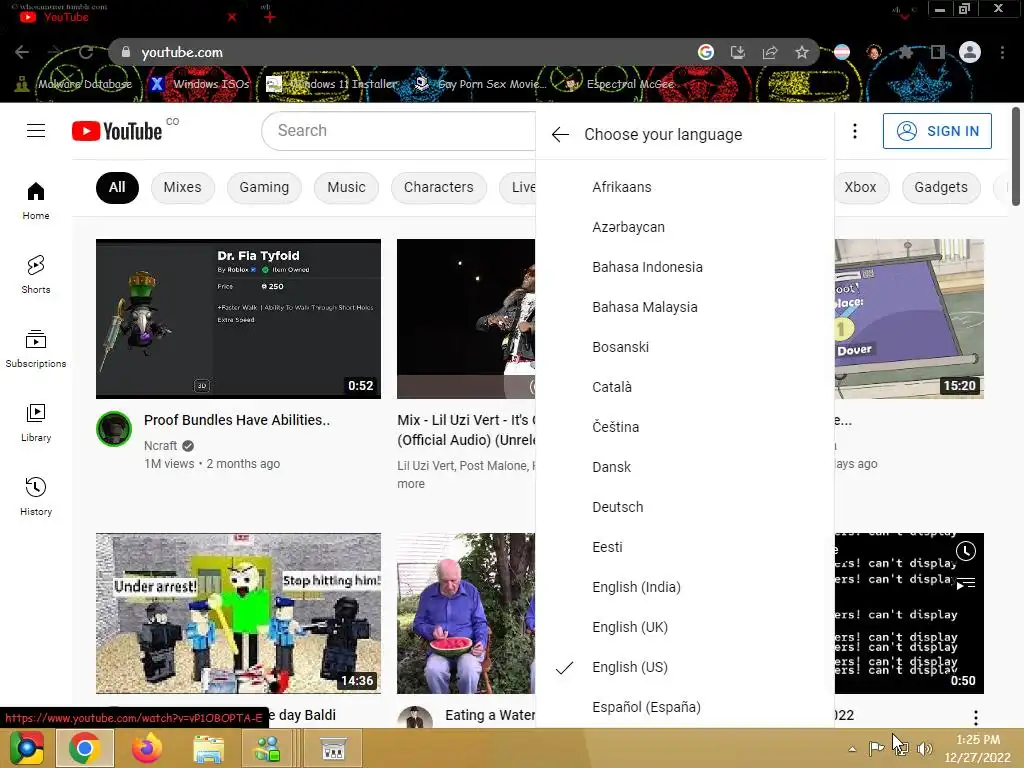Select the YouTube browser tab
1024x768 pixels.
124,18
